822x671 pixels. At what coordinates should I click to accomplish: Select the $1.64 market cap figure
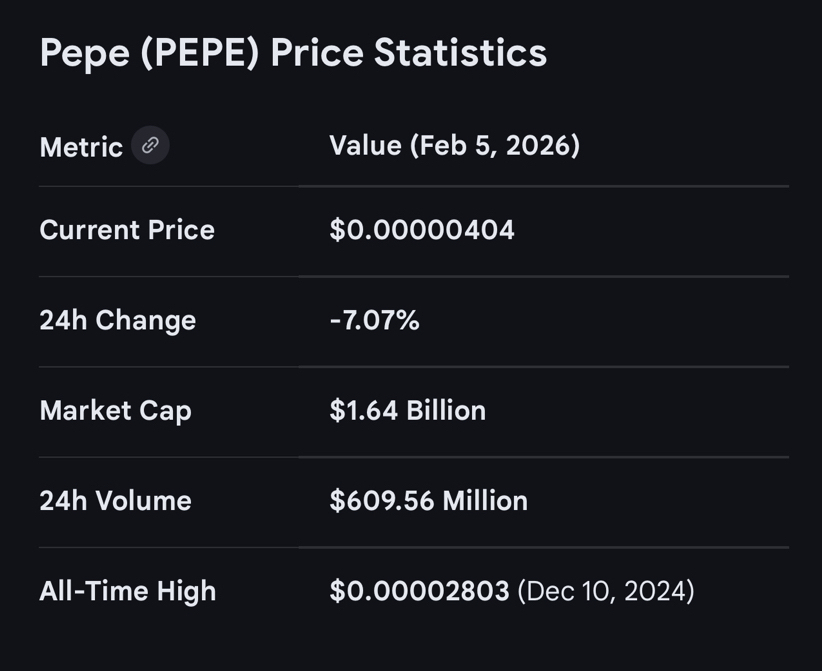click(x=364, y=410)
